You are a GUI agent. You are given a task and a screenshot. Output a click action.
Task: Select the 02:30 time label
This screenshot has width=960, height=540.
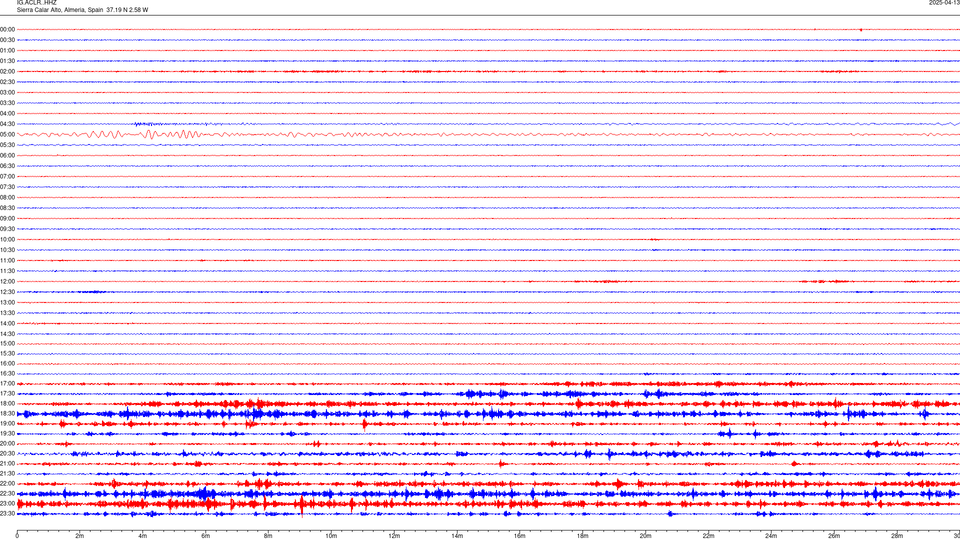7,81
